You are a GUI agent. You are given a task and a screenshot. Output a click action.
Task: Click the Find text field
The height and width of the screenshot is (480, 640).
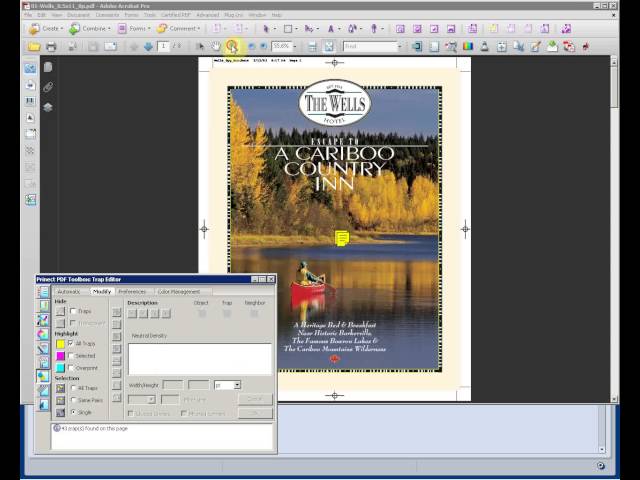point(370,47)
